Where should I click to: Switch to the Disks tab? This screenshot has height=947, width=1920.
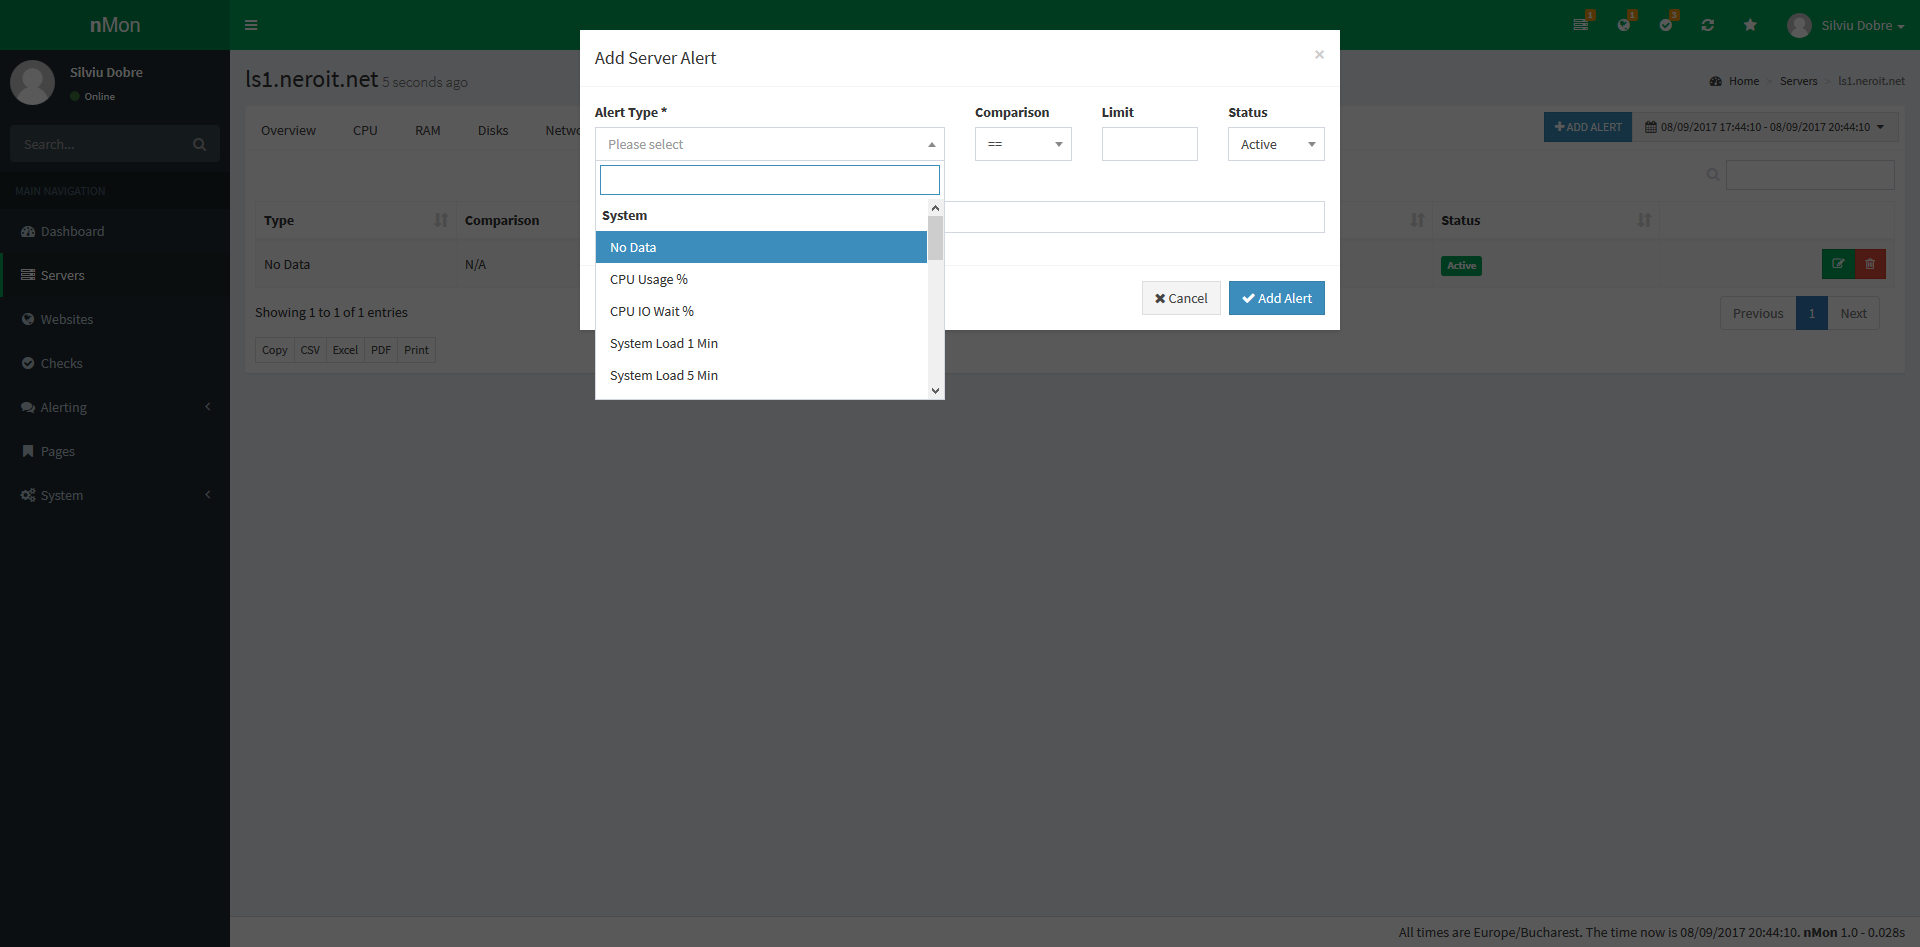click(492, 130)
